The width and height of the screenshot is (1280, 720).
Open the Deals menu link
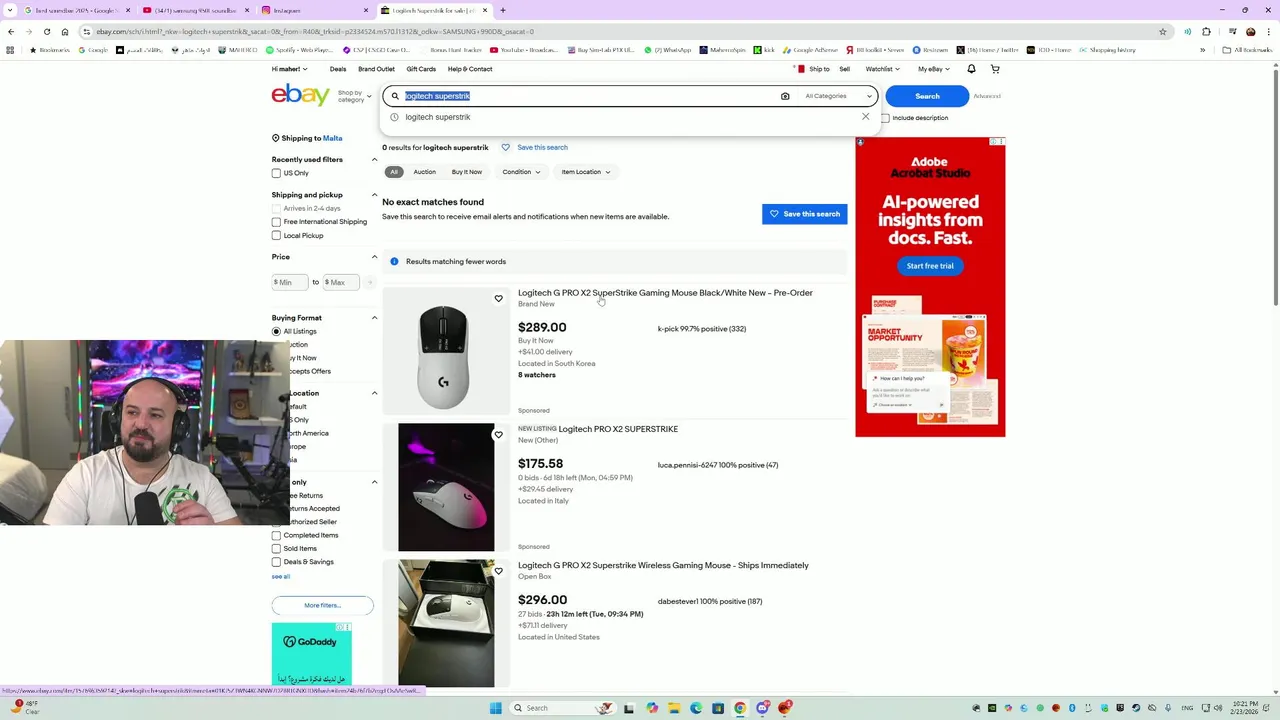[x=338, y=69]
